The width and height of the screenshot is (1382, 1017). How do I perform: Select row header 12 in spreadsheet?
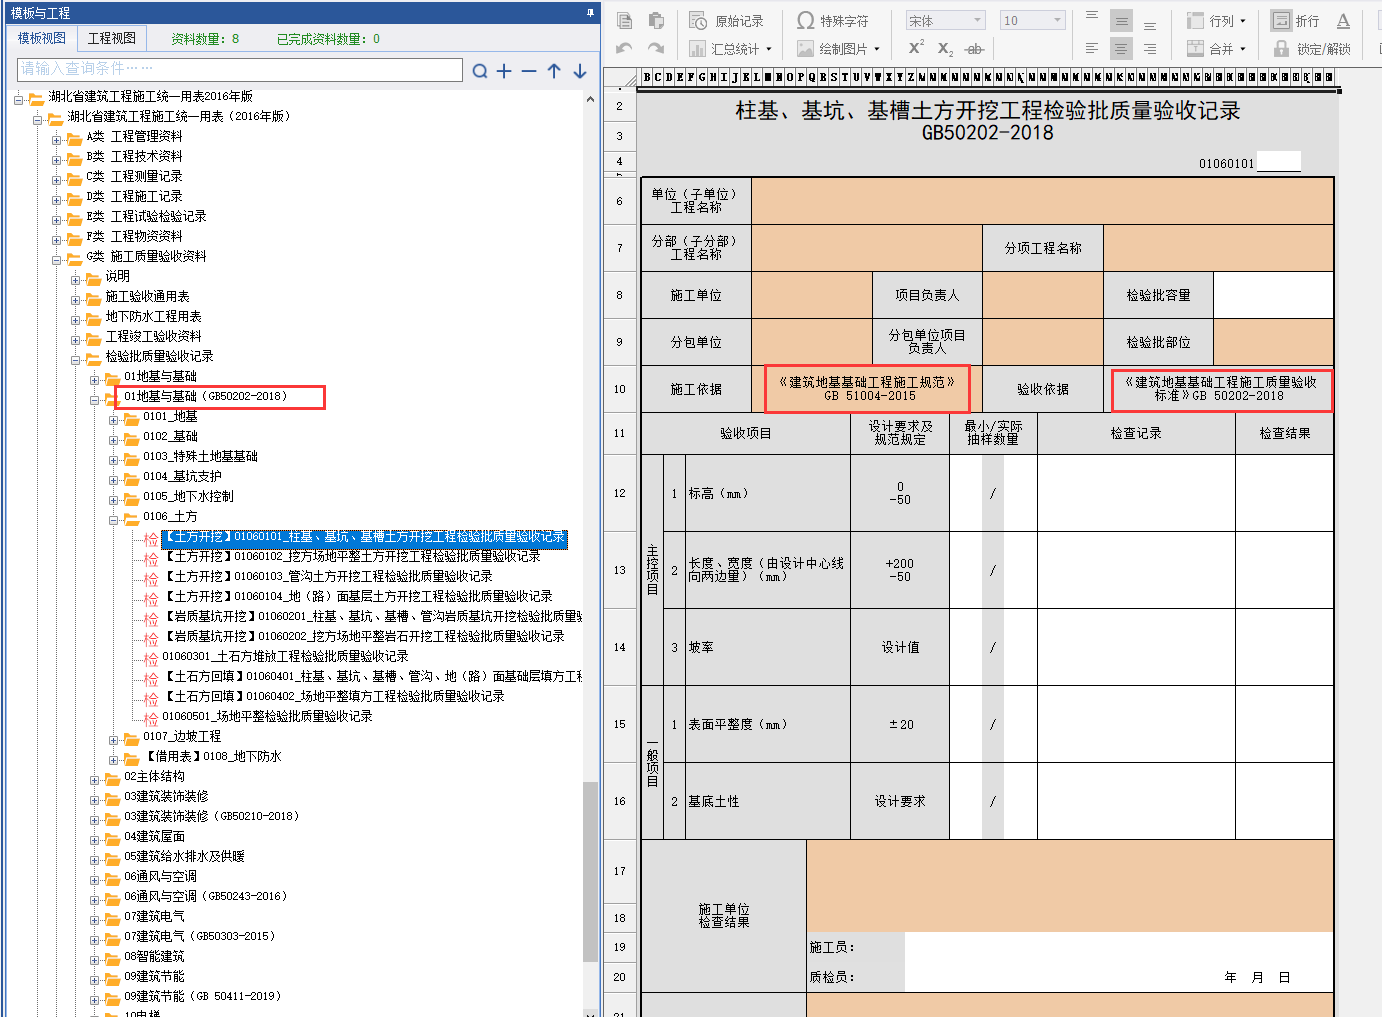(x=619, y=493)
